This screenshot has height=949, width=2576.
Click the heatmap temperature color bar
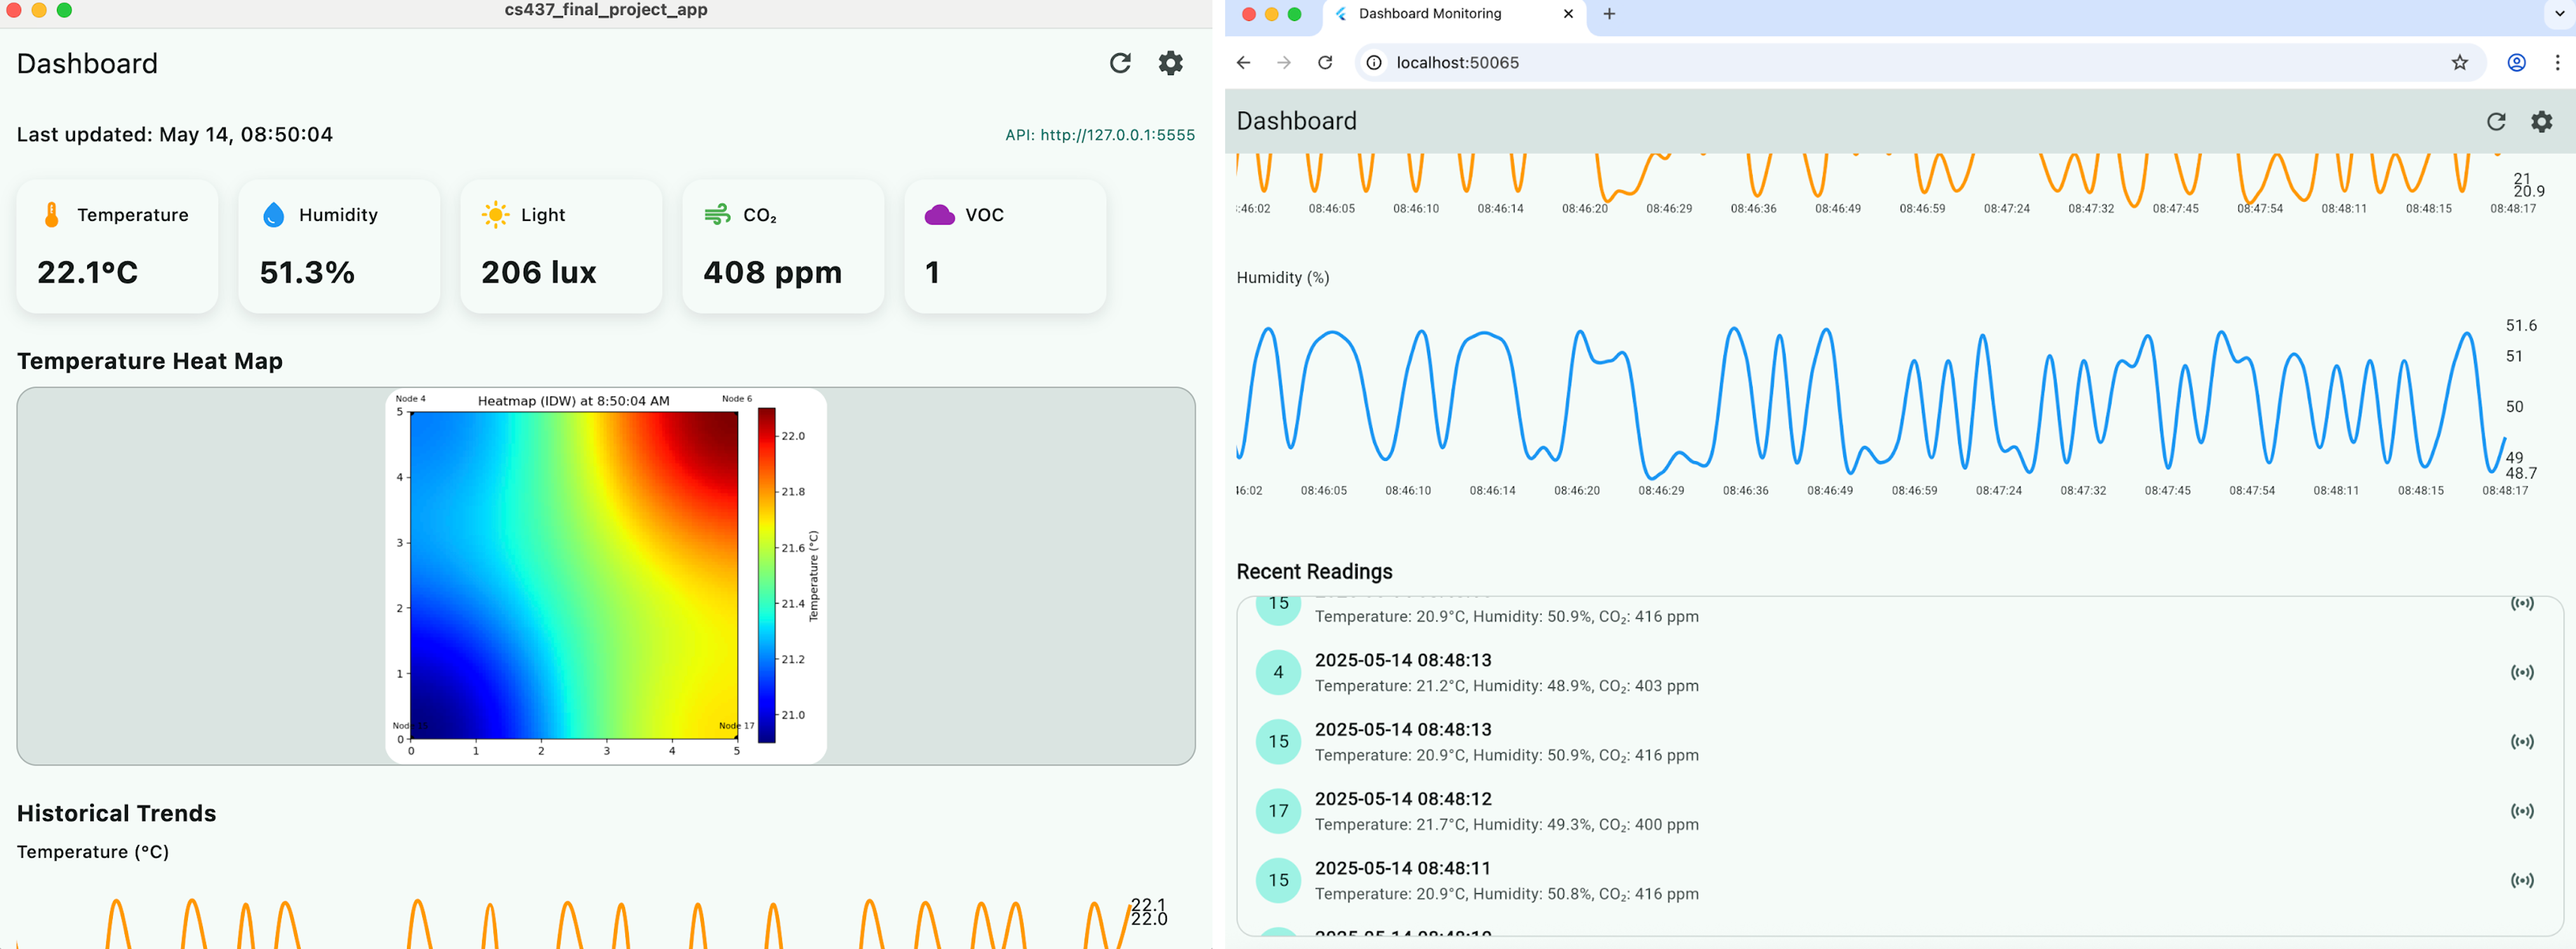(x=766, y=575)
